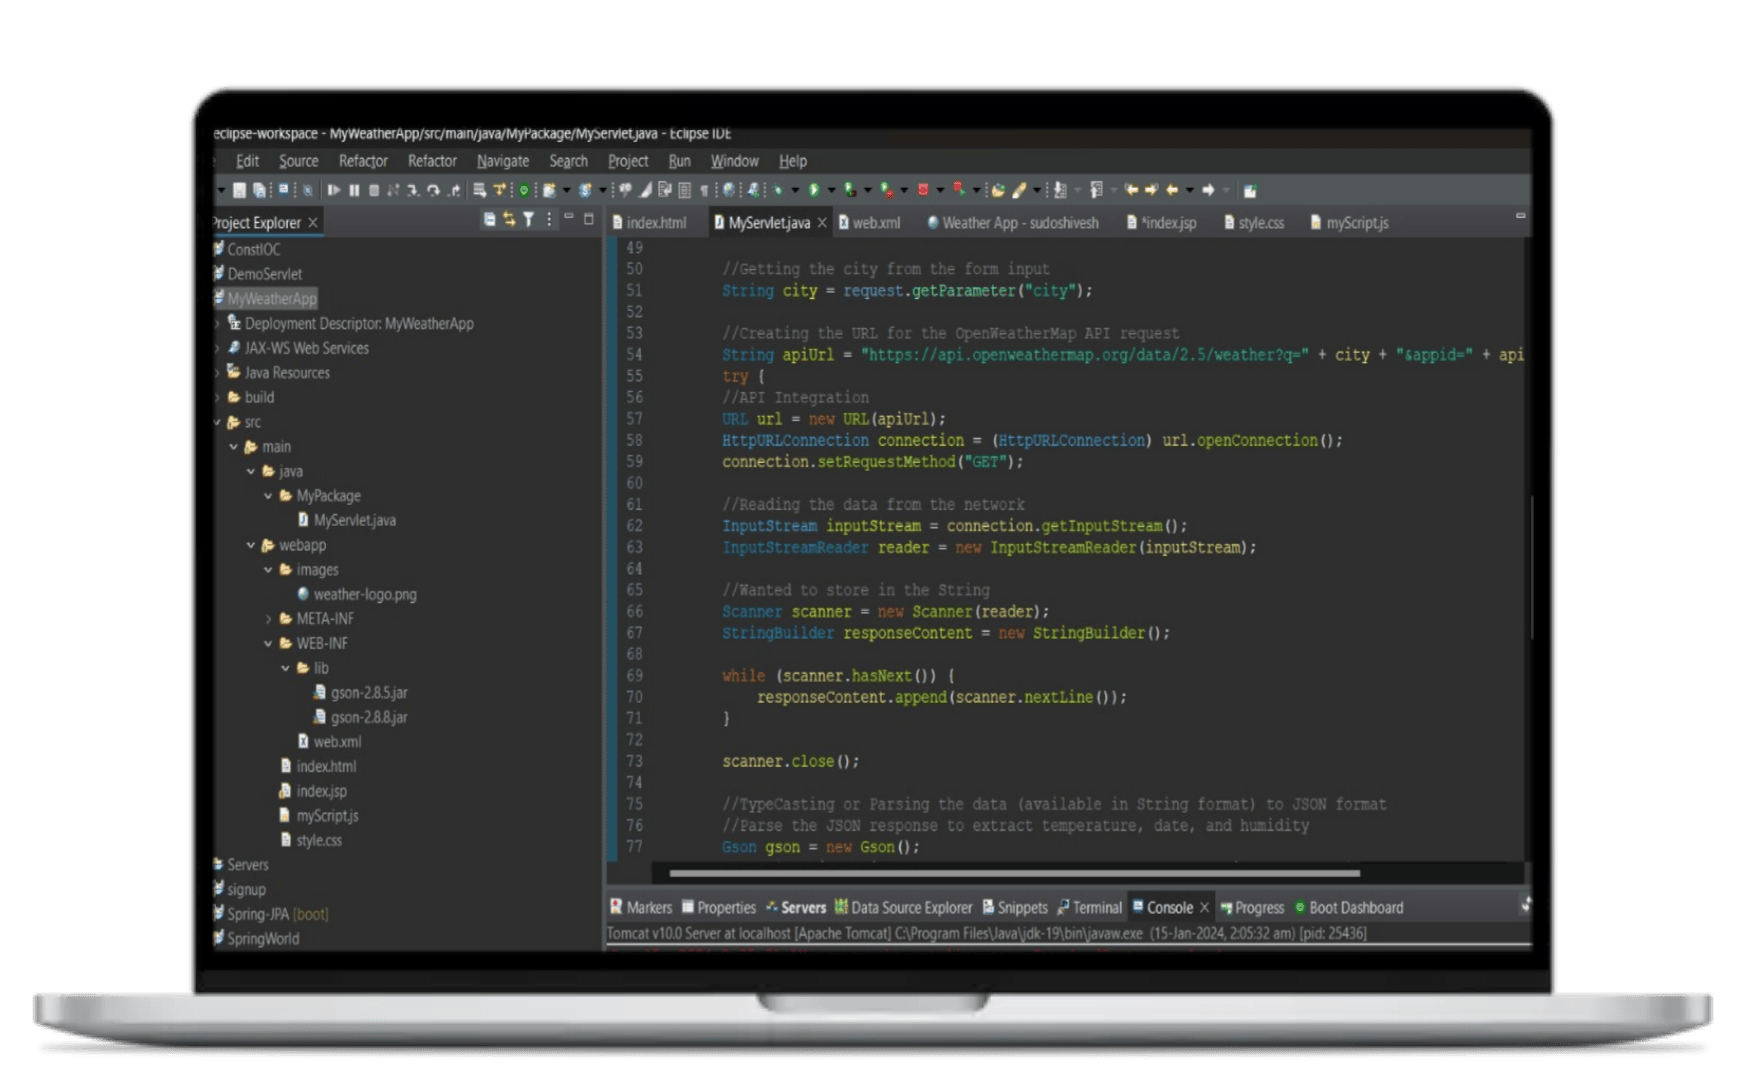Click the Save icon in the toolbar
Viewport: 1746px width, 1080px height.
click(239, 190)
